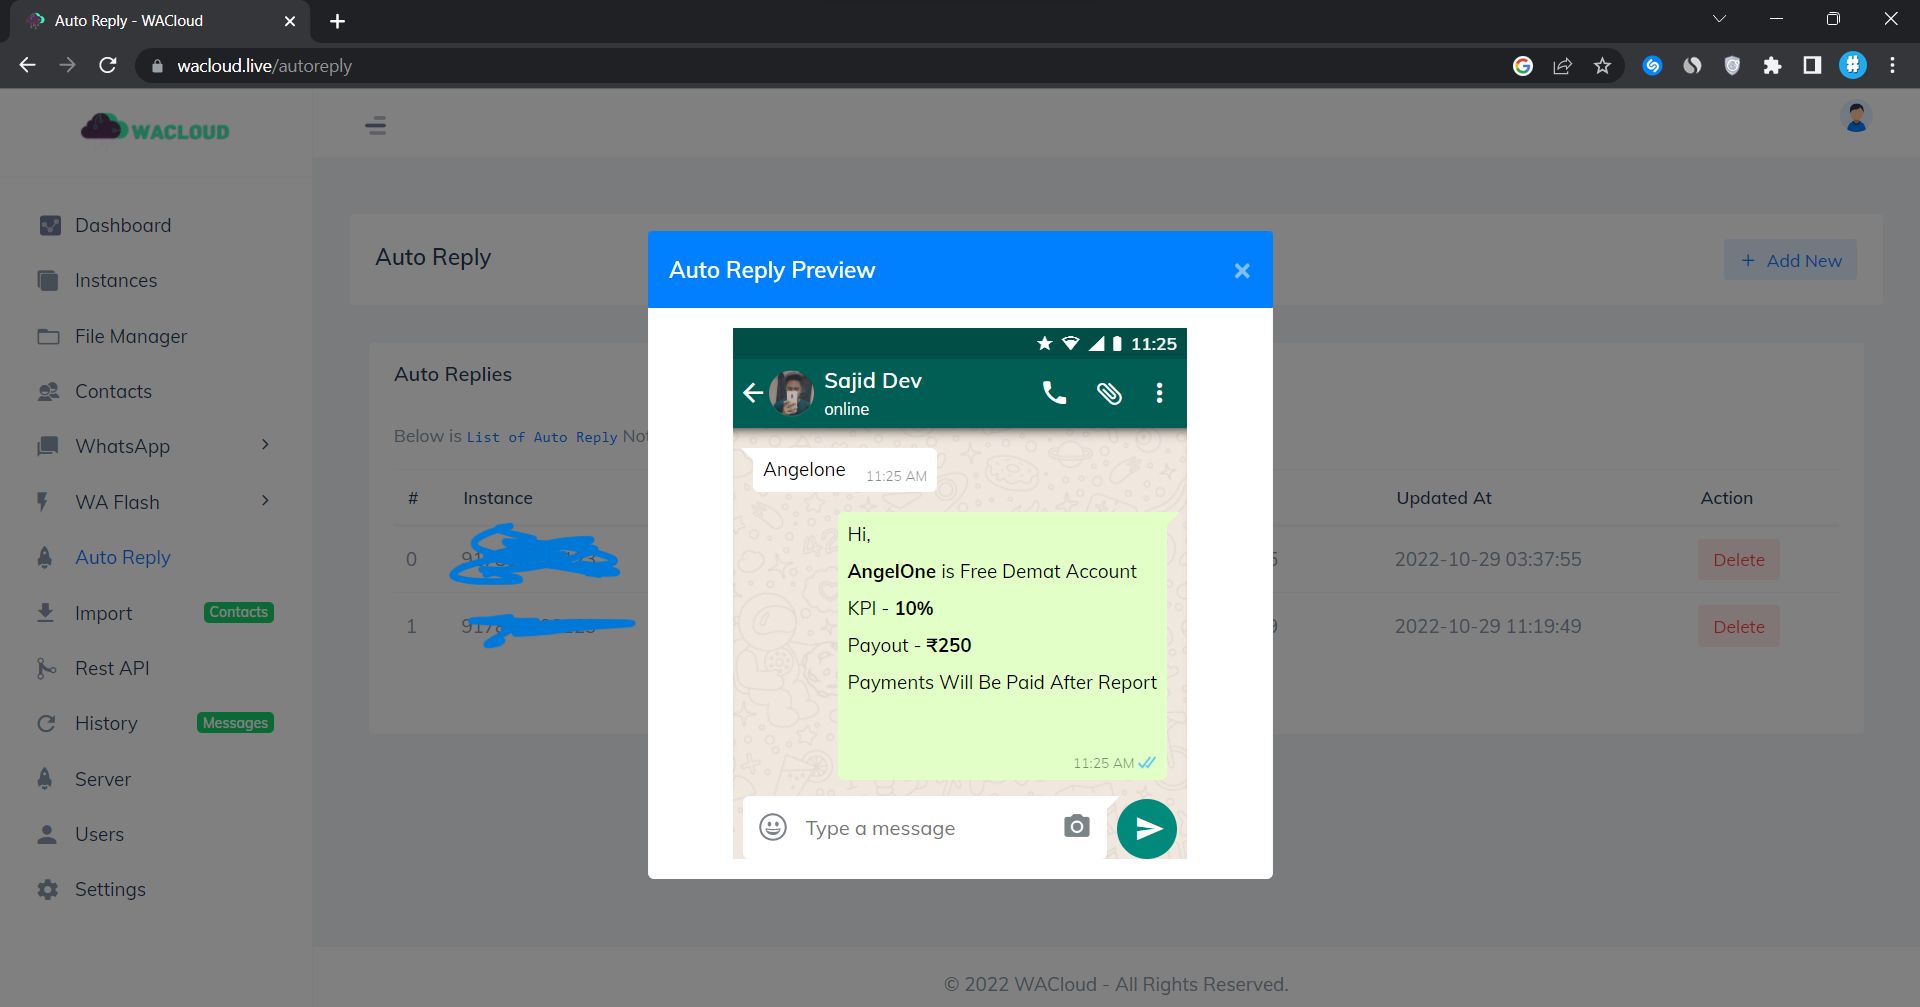The image size is (1920, 1007).
Task: Click the 'Action' column header
Action: click(1726, 498)
